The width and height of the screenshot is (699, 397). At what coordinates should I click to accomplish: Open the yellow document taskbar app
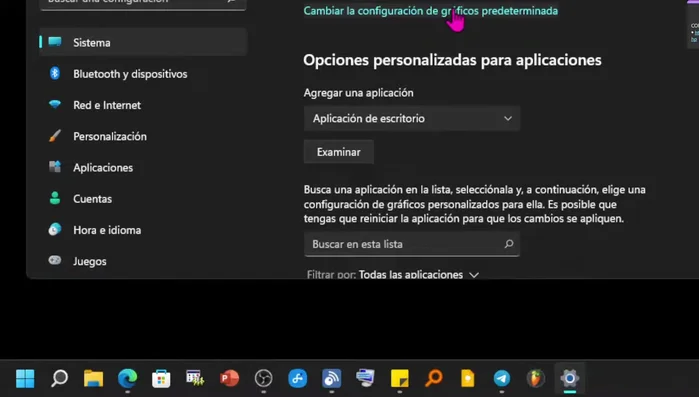(x=468, y=379)
